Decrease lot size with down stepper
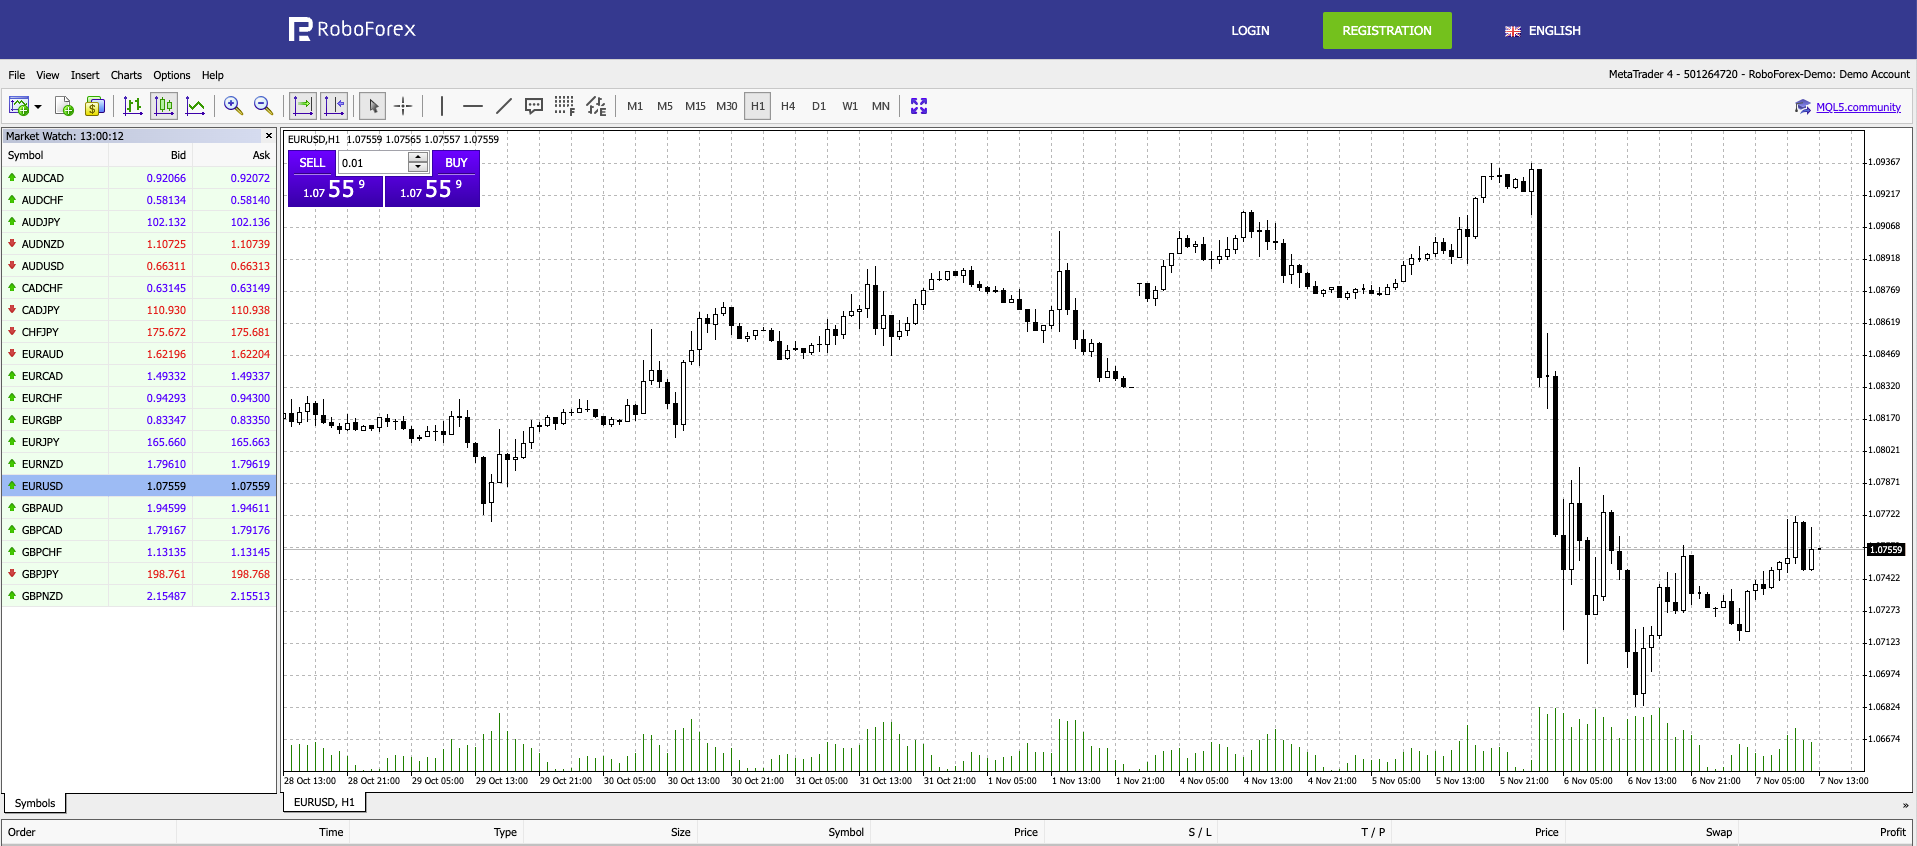Screen dimensions: 1917x846 418,168
